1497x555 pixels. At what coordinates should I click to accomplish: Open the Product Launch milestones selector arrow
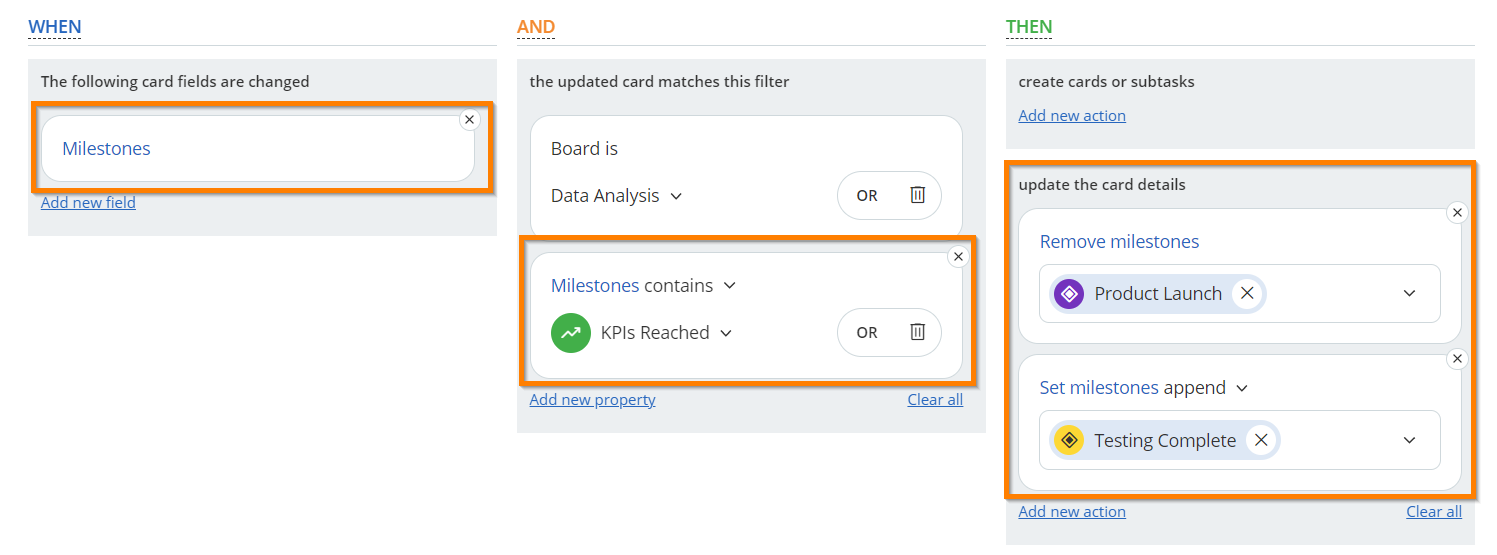(1409, 293)
